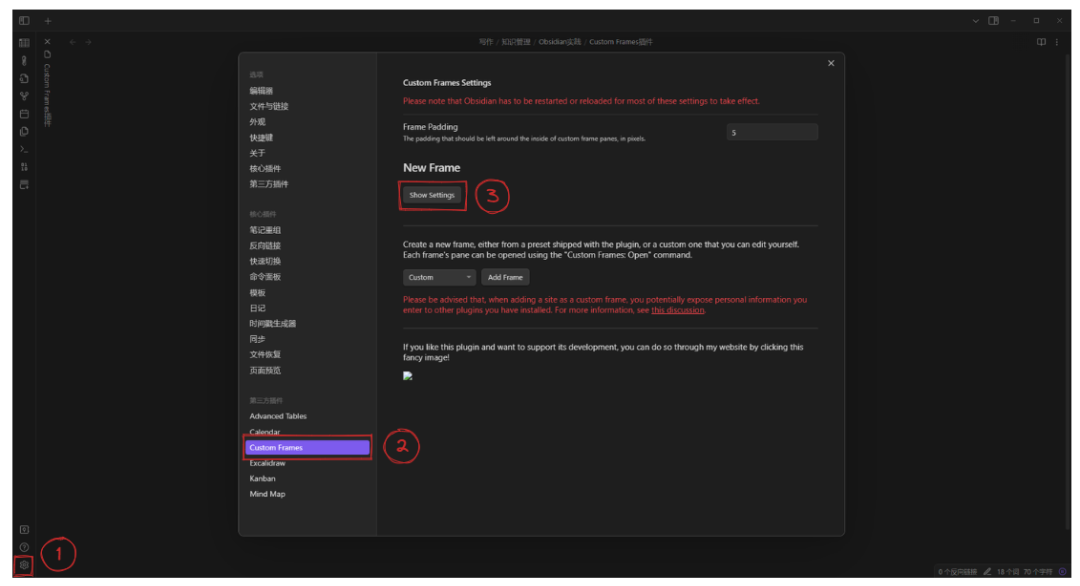Navigate back with left arrow
The height and width of the screenshot is (586, 1080).
(72, 42)
